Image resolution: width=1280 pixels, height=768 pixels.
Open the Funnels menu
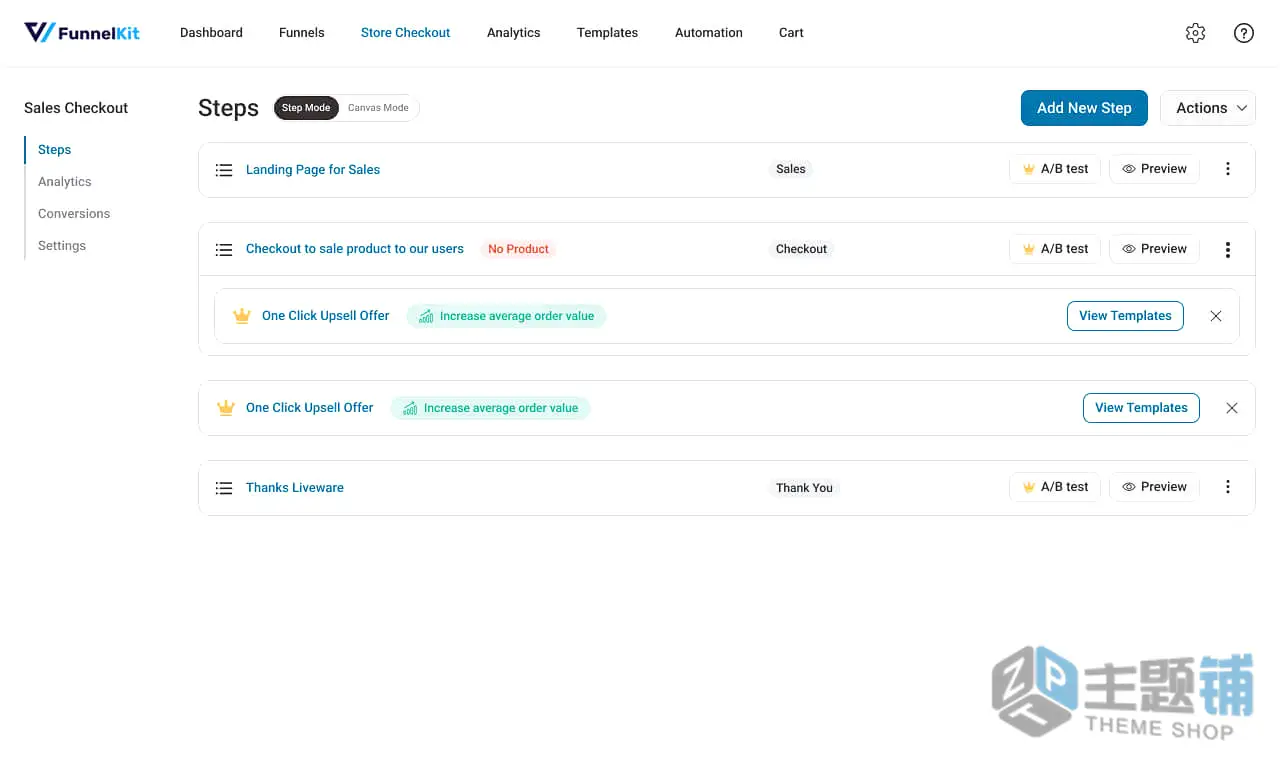pos(302,33)
